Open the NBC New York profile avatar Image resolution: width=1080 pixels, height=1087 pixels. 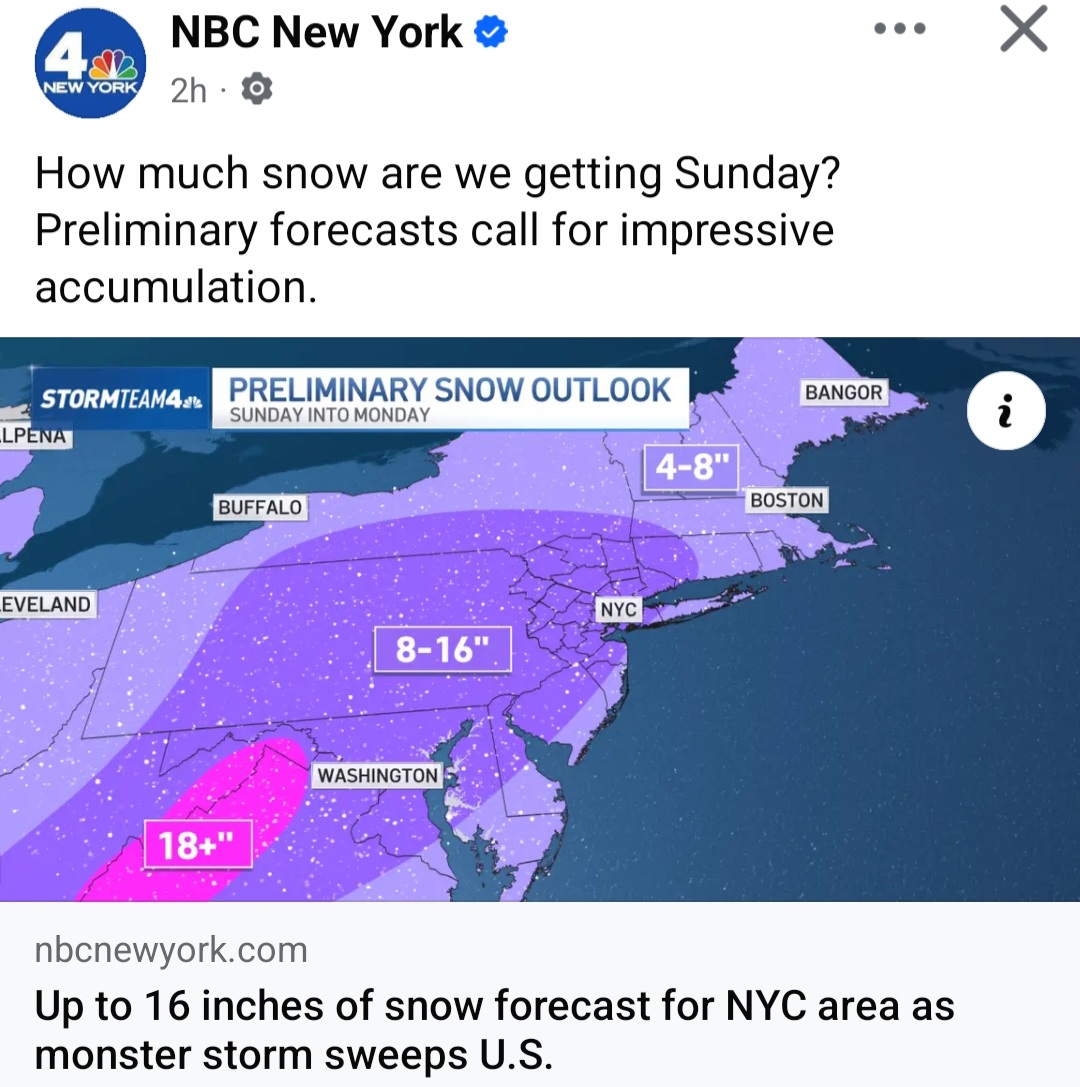[x=90, y=66]
